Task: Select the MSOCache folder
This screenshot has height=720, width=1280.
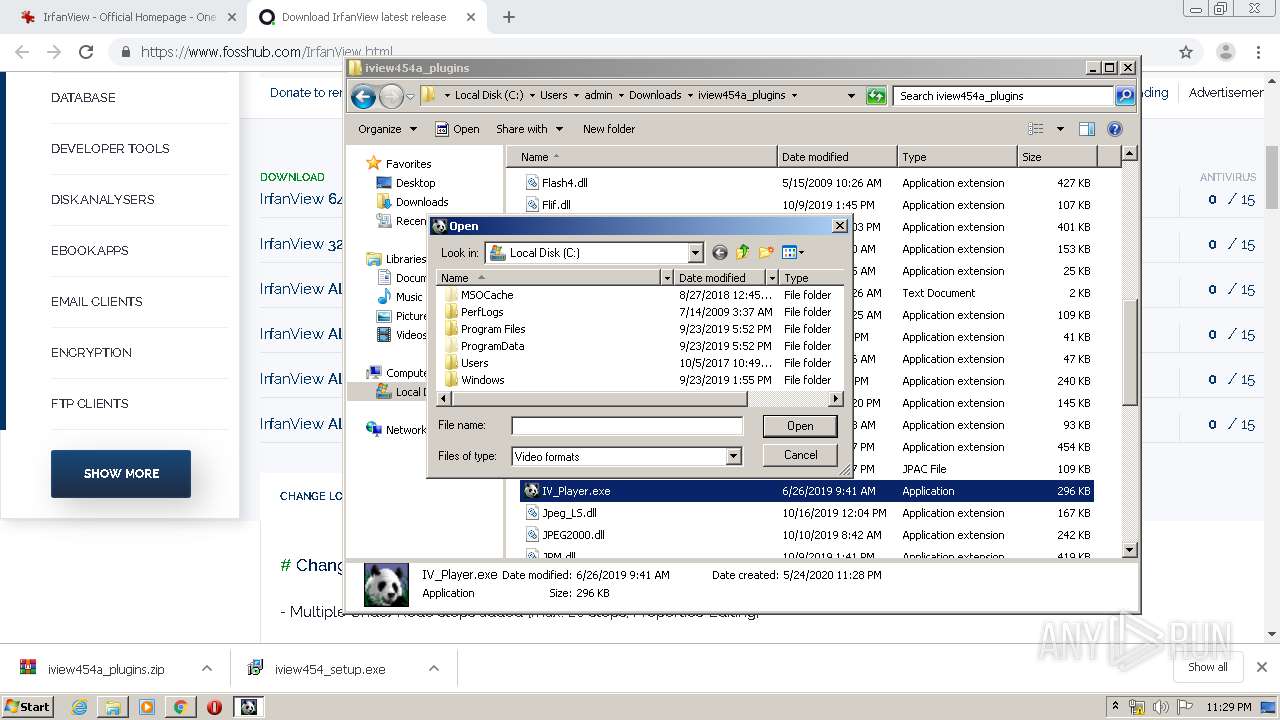Action: click(487, 295)
